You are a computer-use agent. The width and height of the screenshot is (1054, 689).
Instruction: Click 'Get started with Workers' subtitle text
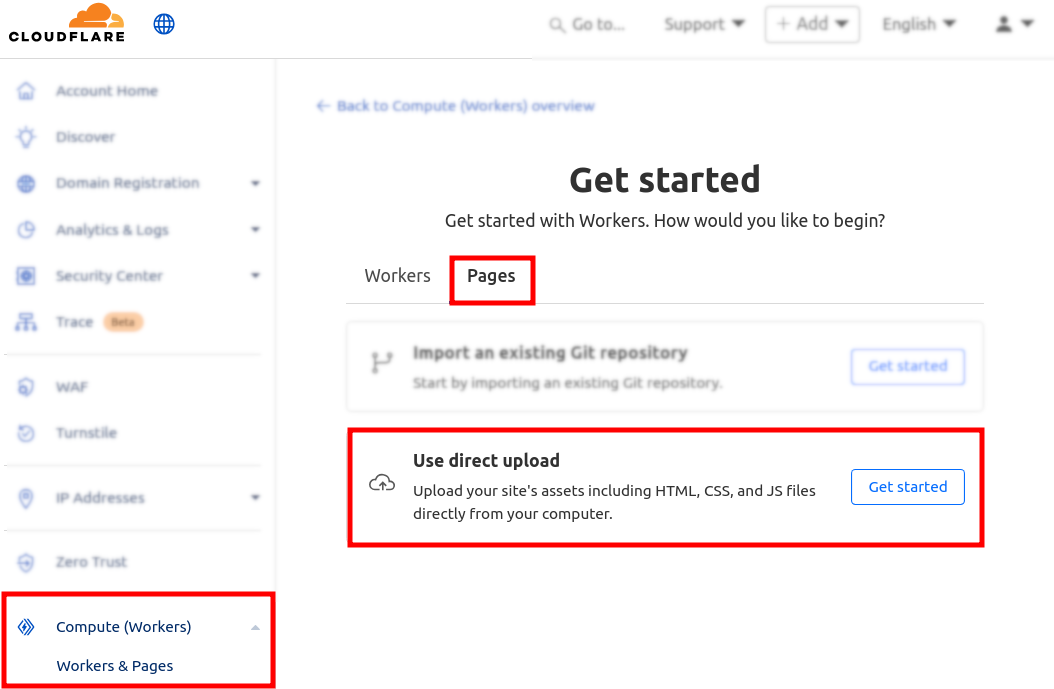pos(665,220)
